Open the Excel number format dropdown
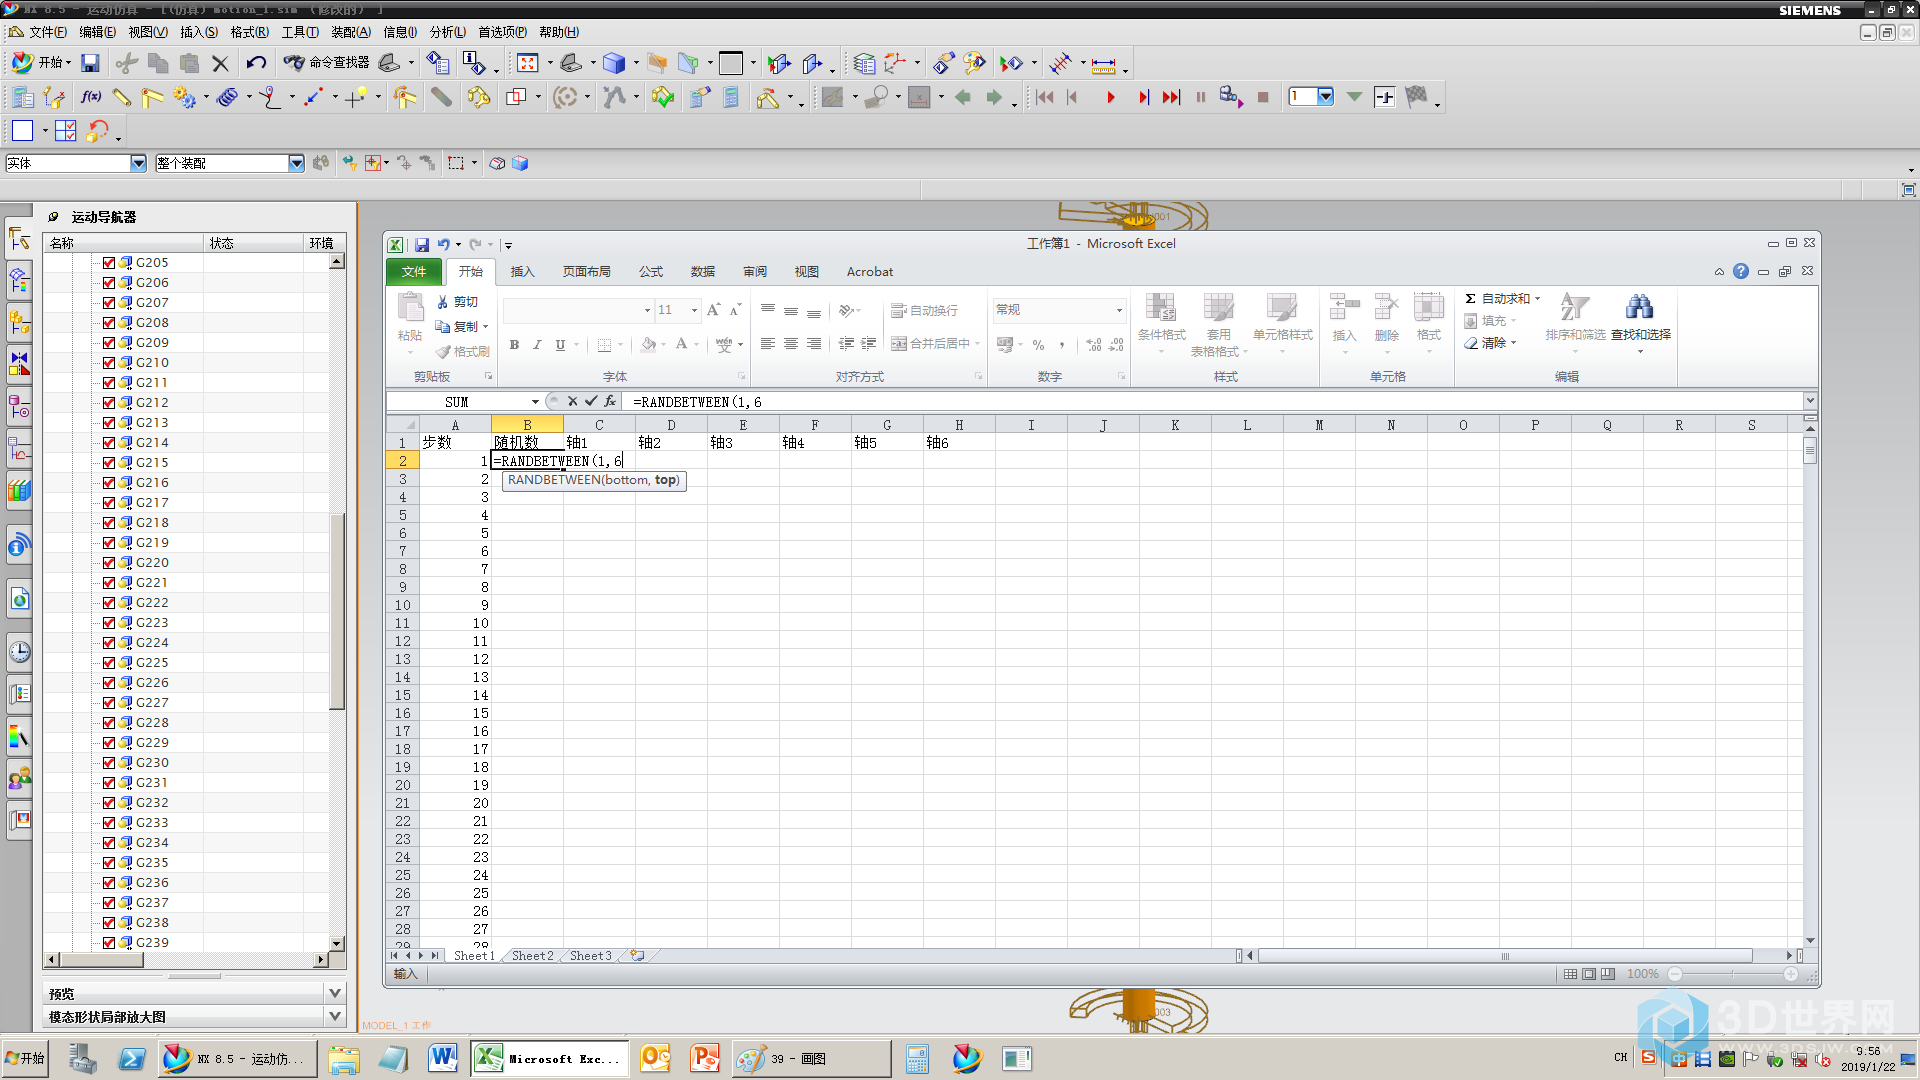The width and height of the screenshot is (1920, 1080). click(1119, 310)
